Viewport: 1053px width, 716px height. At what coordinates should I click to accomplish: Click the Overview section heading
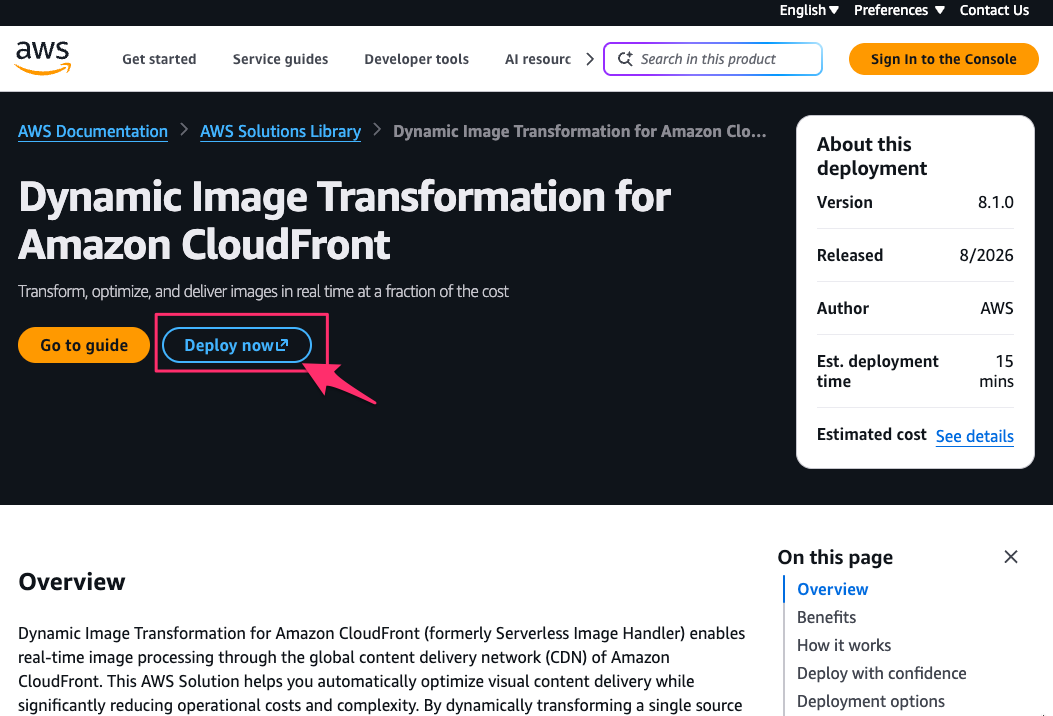tap(72, 582)
